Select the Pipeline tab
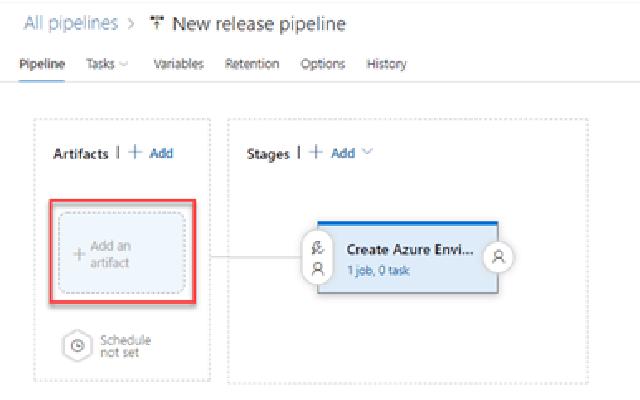 point(42,64)
